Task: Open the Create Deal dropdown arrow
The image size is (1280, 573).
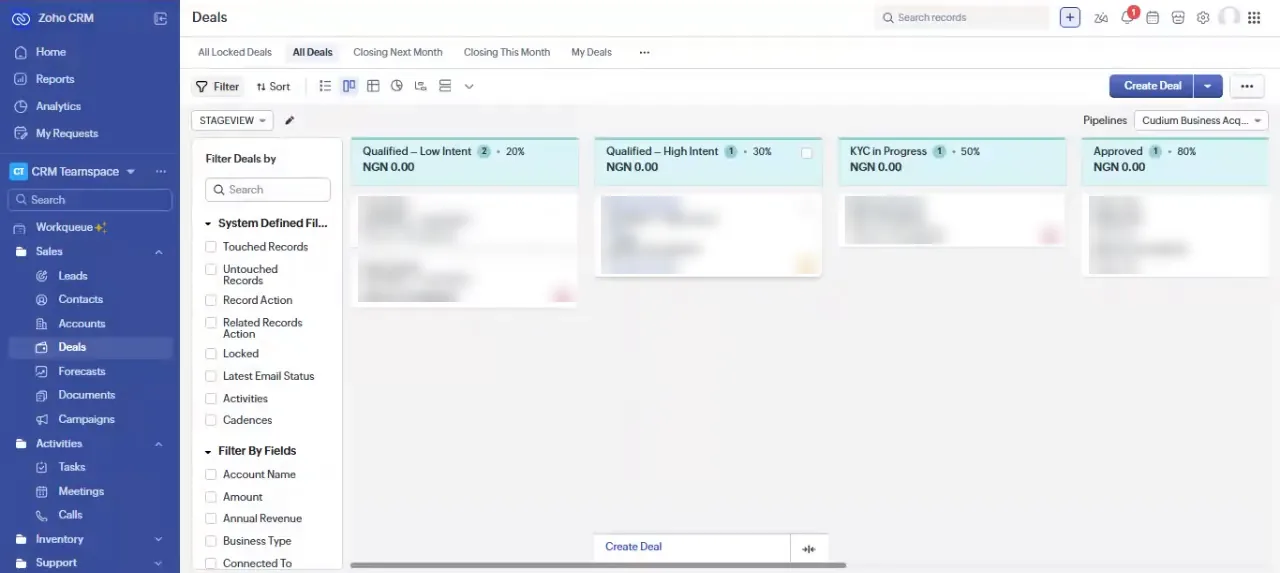Action: [1208, 86]
